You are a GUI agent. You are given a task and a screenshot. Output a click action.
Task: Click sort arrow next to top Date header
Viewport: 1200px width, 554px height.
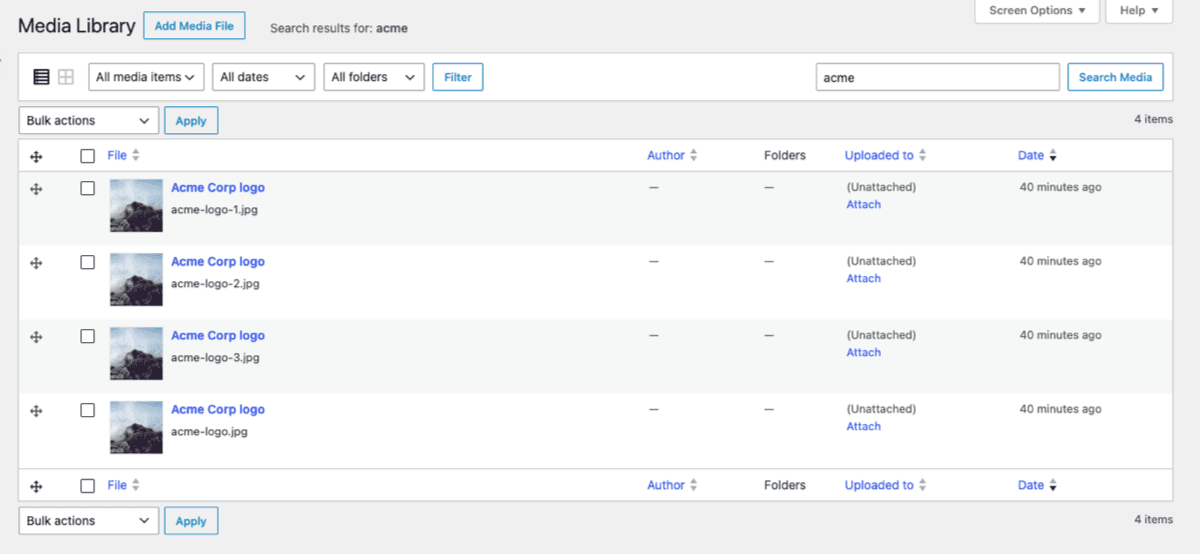pos(1052,156)
